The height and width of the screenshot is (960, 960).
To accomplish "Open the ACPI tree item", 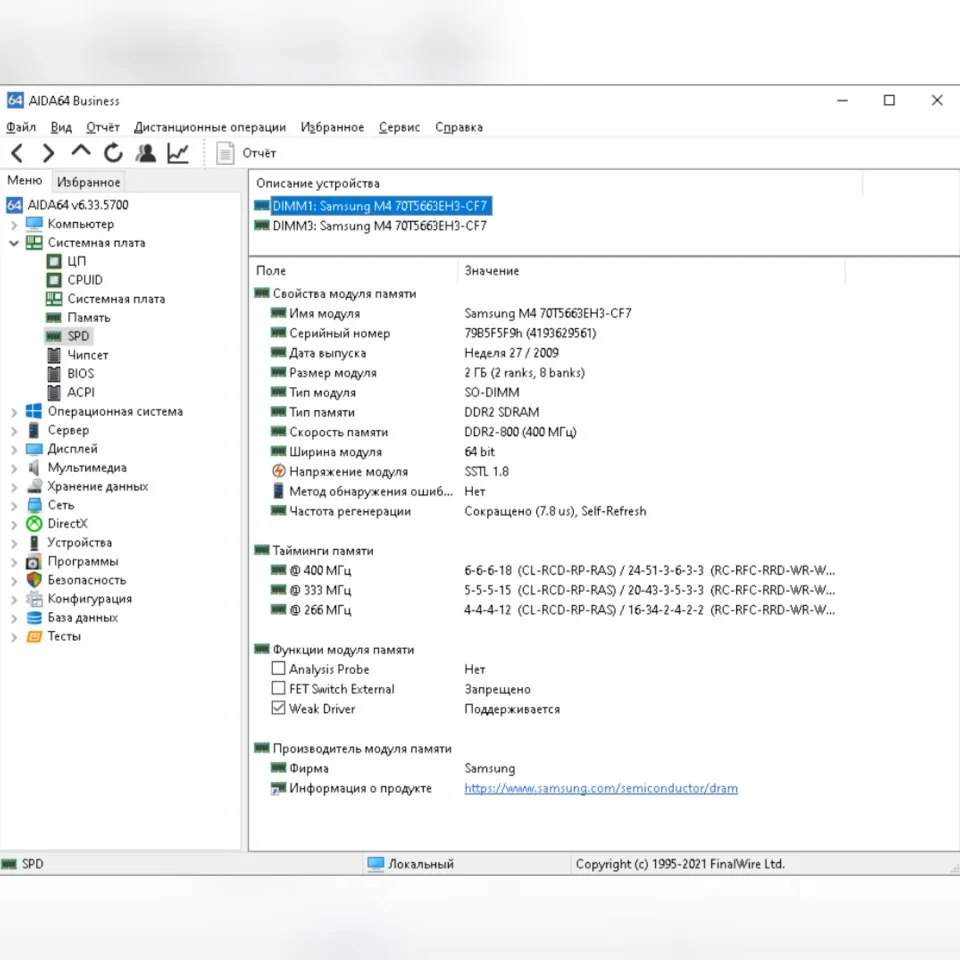I will coord(81,392).
